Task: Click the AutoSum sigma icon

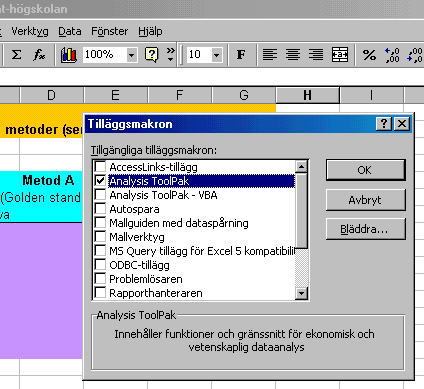Action: pyautogui.click(x=16, y=54)
